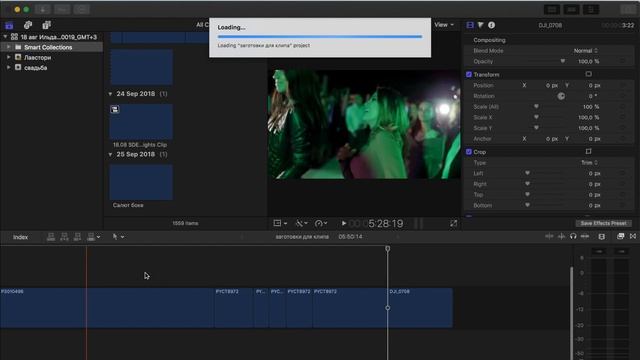Adjust the Scale (All) slider handle
The width and height of the screenshot is (640, 360).
(x=536, y=107)
